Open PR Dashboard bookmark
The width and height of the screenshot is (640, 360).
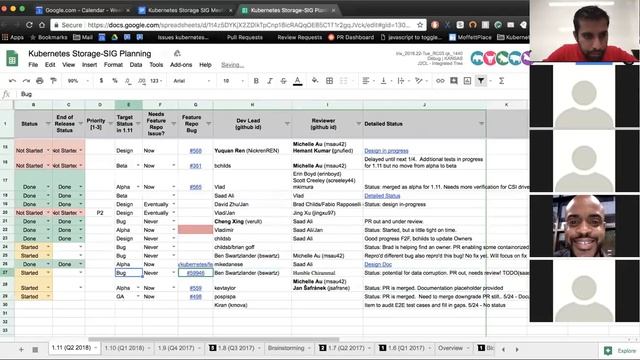tap(351, 37)
